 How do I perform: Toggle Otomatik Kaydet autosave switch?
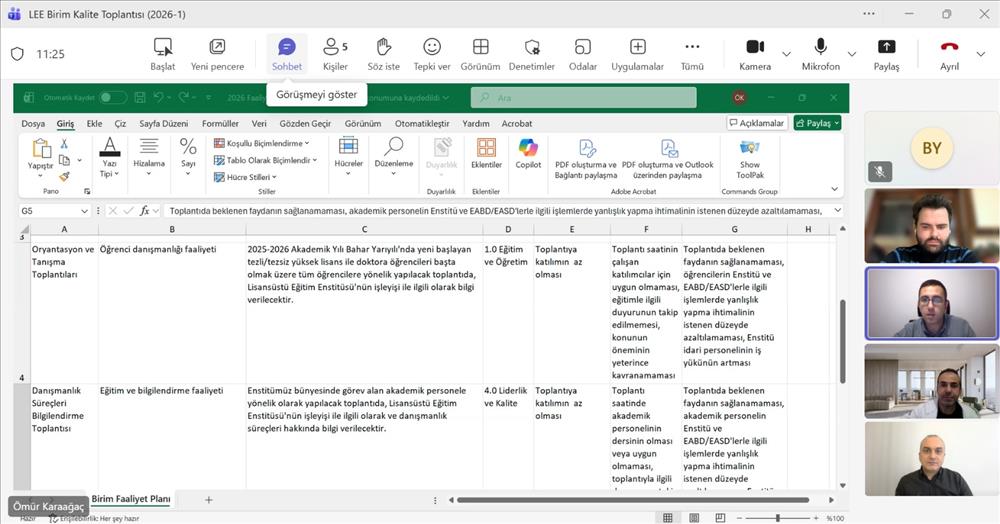(112, 98)
